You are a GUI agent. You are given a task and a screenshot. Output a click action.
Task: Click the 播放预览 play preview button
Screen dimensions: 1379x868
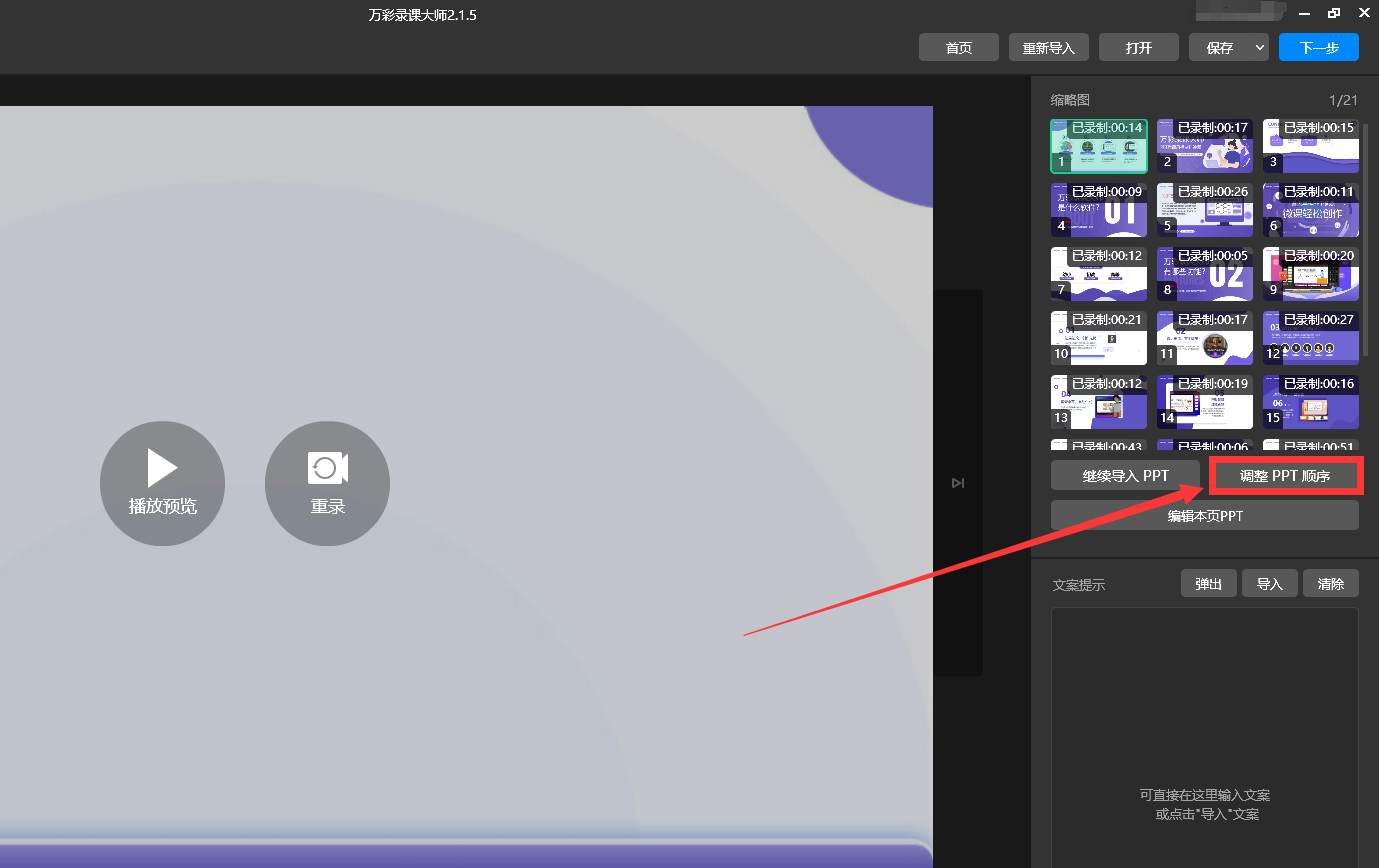[x=162, y=484]
